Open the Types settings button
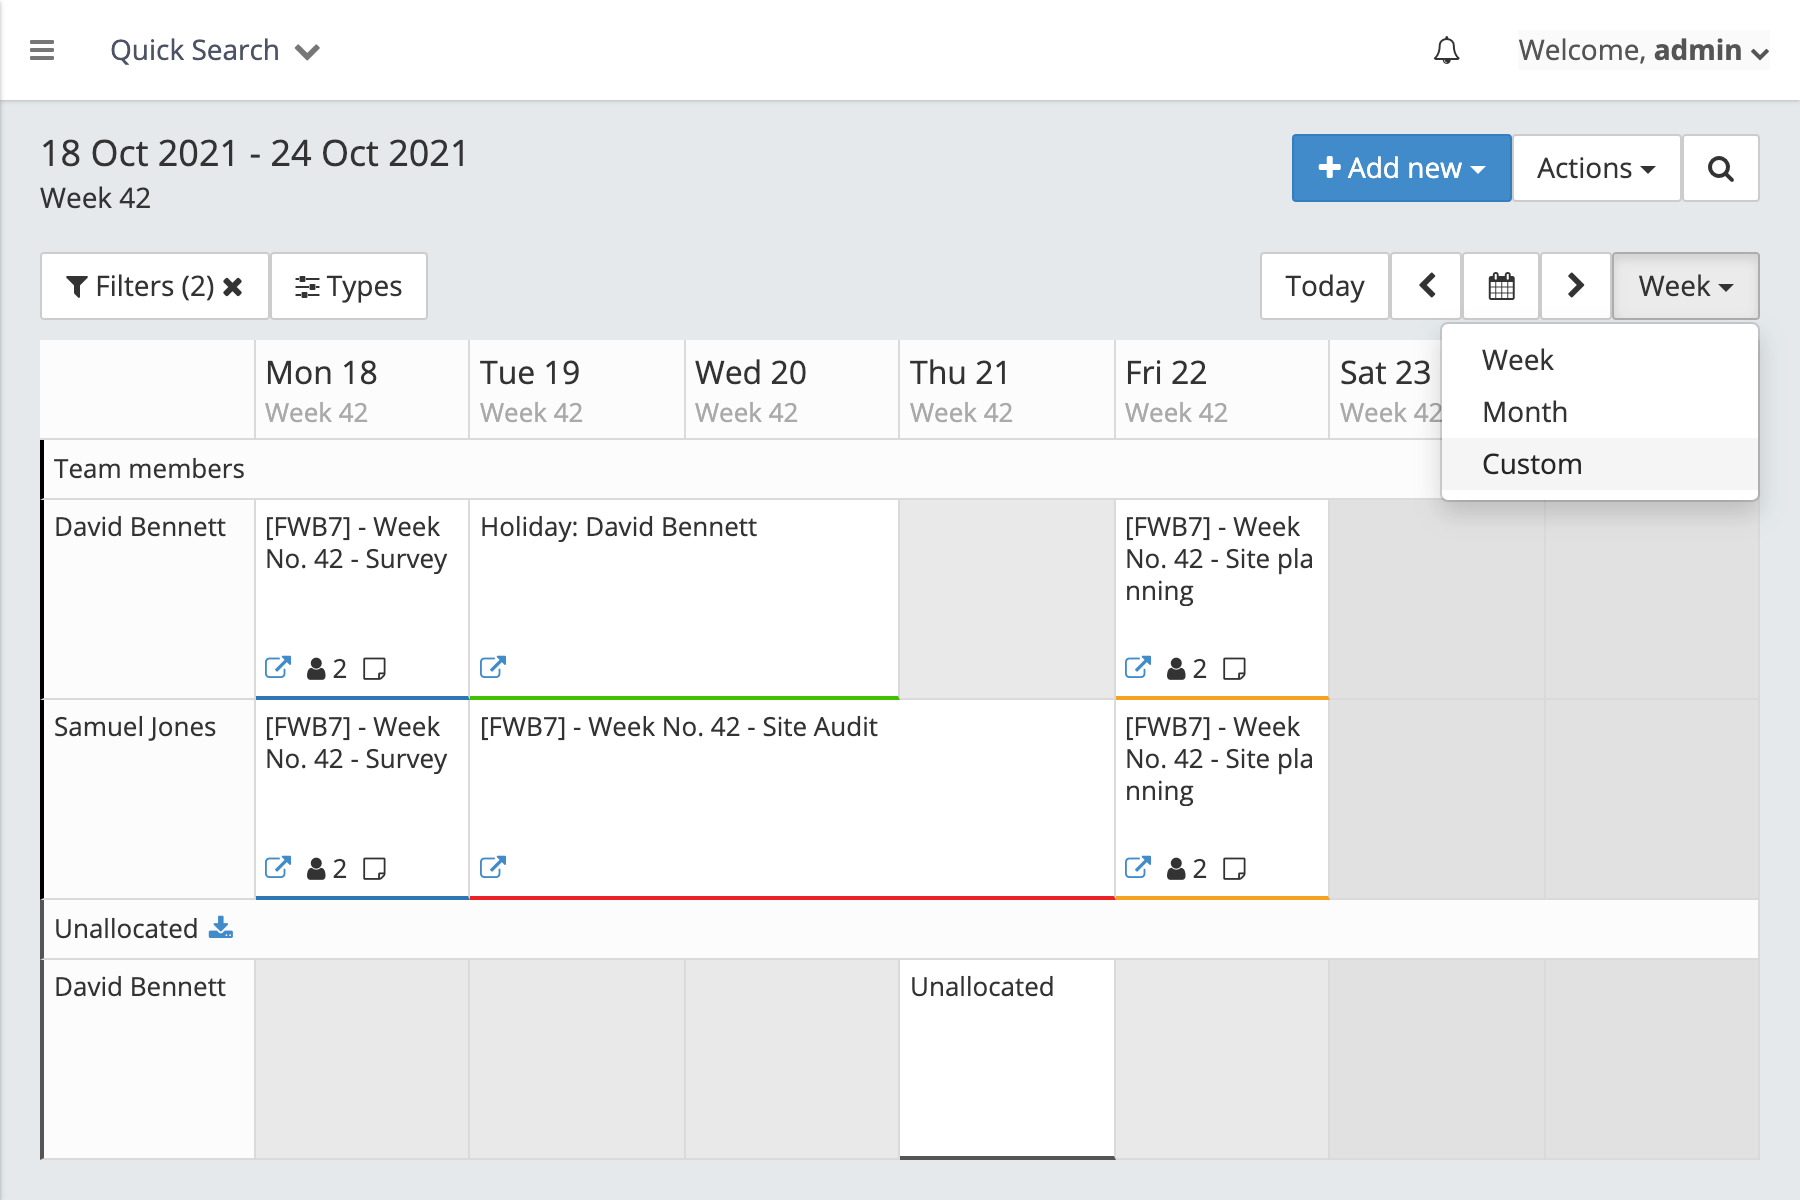 point(349,286)
